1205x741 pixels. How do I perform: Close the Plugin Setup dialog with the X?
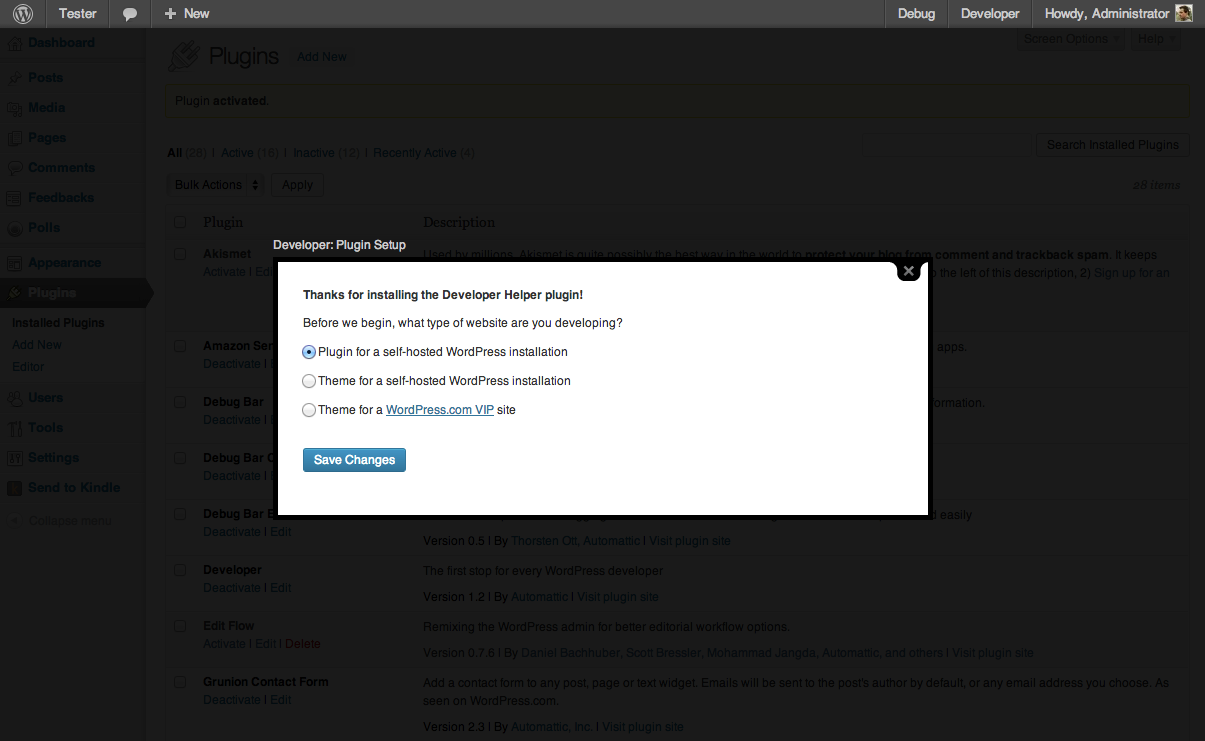pos(908,271)
